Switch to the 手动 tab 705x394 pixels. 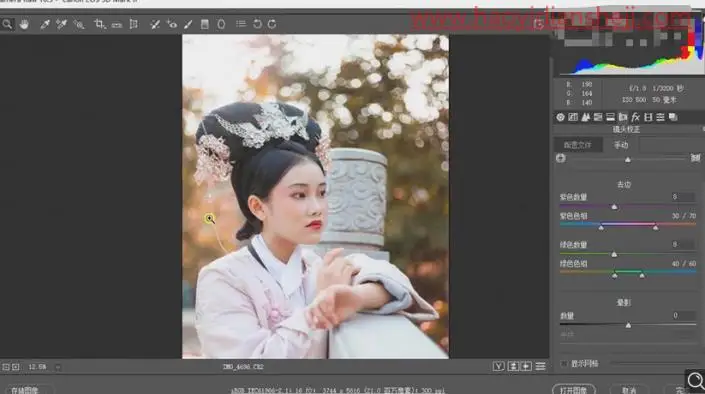pyautogui.click(x=621, y=145)
